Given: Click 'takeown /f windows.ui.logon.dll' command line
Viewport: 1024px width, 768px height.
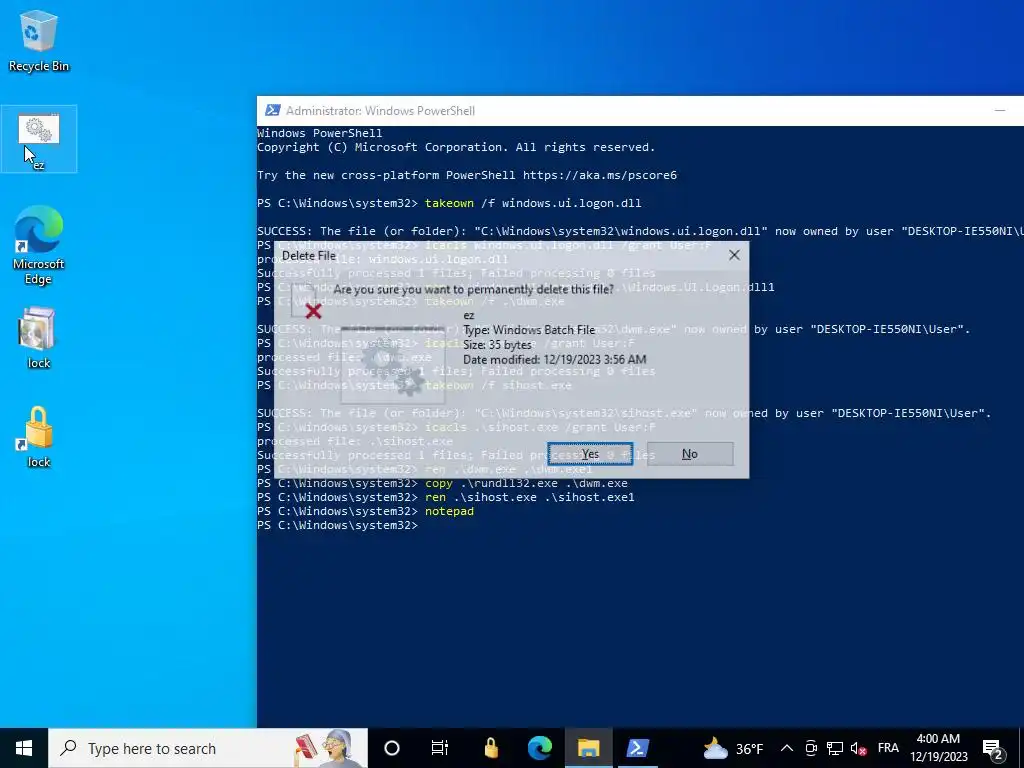Looking at the screenshot, I should pyautogui.click(x=533, y=203).
